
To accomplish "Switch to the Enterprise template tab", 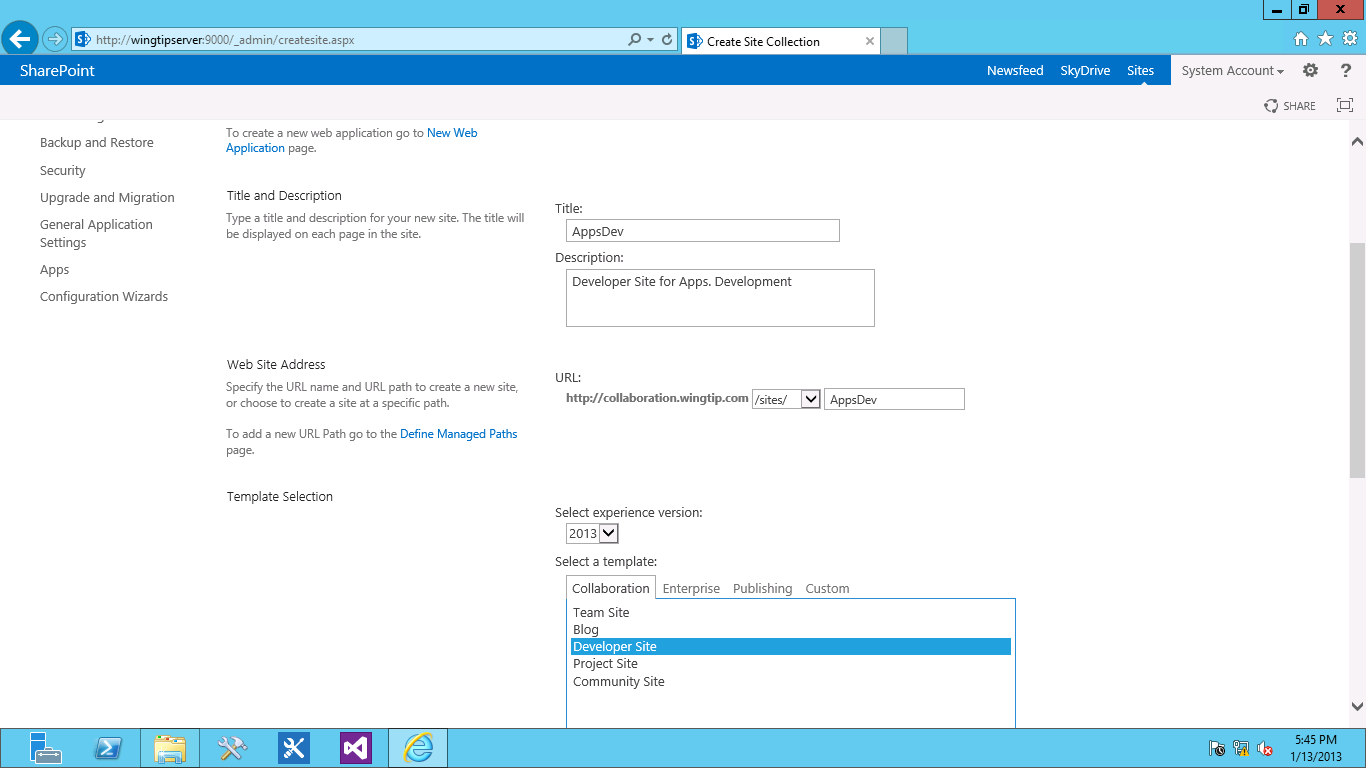I will 691,588.
